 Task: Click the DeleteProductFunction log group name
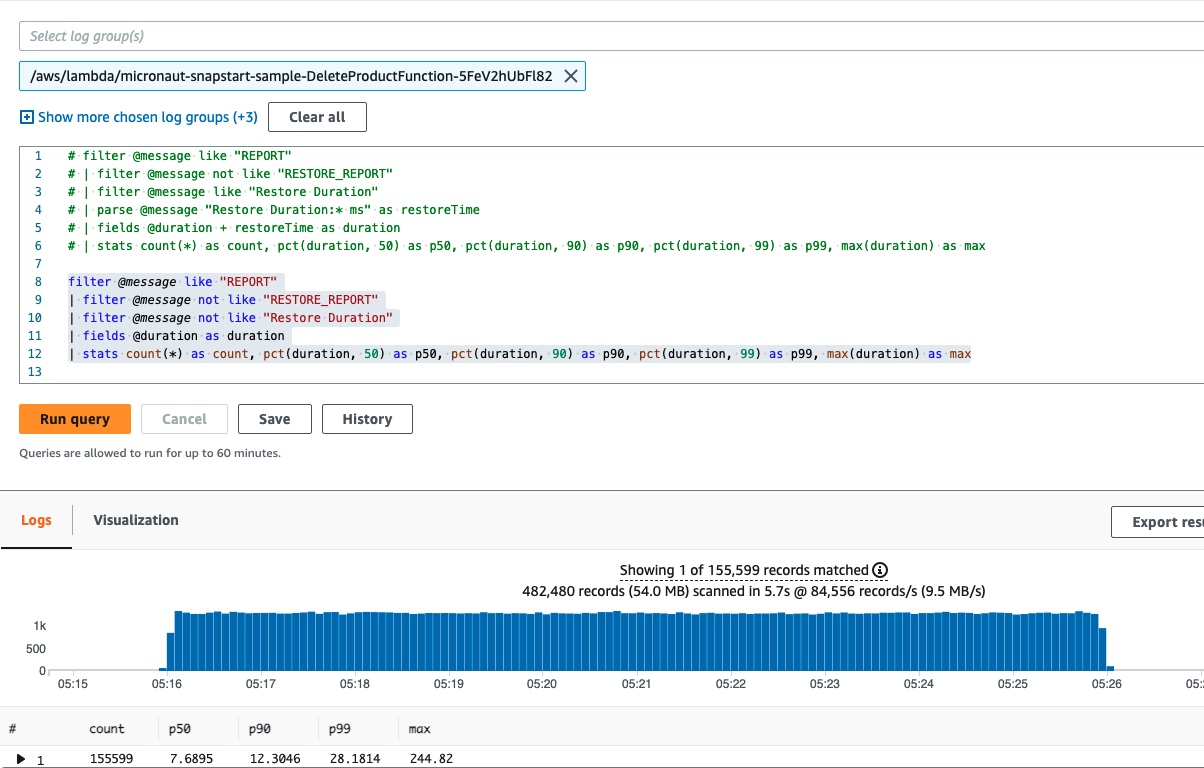(x=291, y=76)
